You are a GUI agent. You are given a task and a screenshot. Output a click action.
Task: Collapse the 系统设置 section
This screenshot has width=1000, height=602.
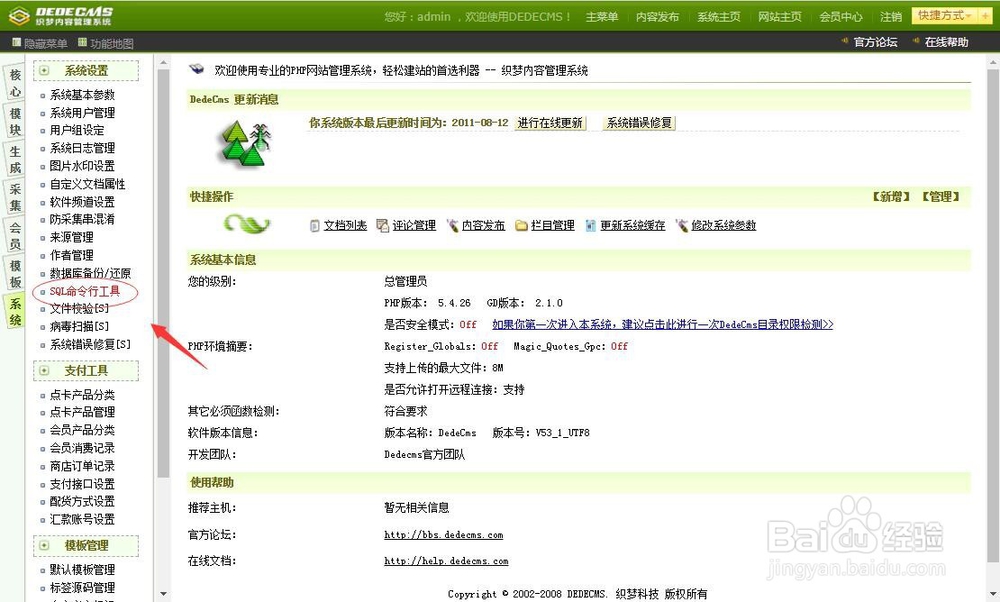coord(44,71)
